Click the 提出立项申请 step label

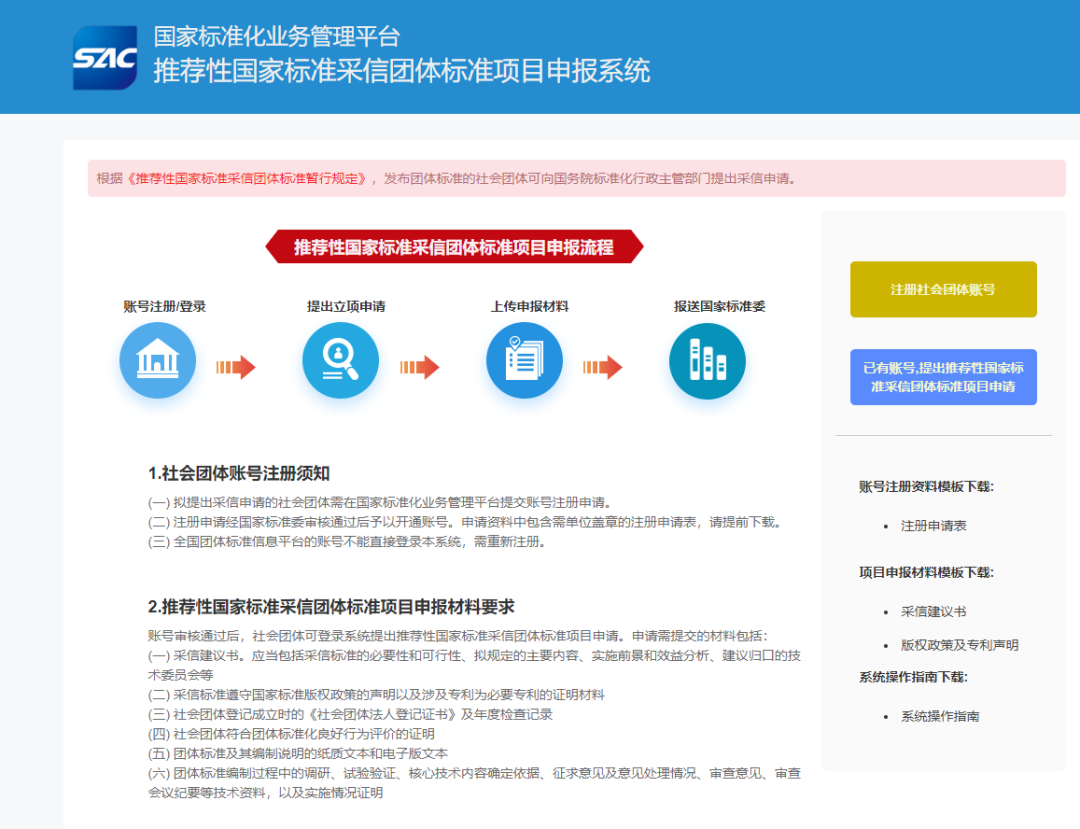[346, 306]
